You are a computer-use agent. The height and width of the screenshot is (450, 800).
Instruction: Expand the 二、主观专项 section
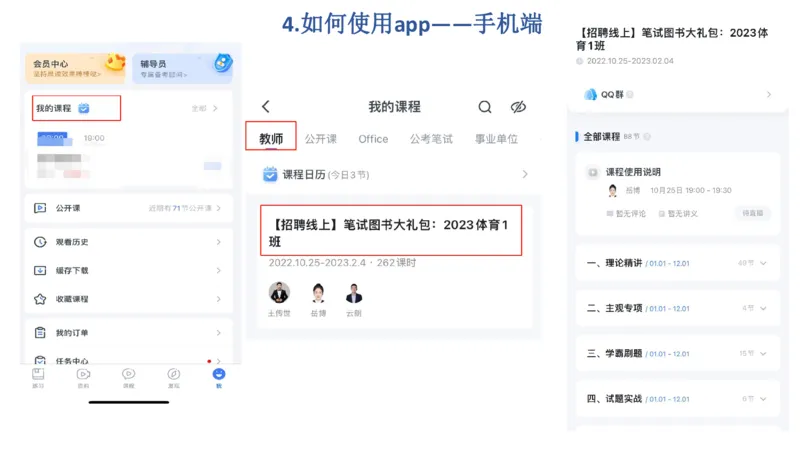click(678, 308)
